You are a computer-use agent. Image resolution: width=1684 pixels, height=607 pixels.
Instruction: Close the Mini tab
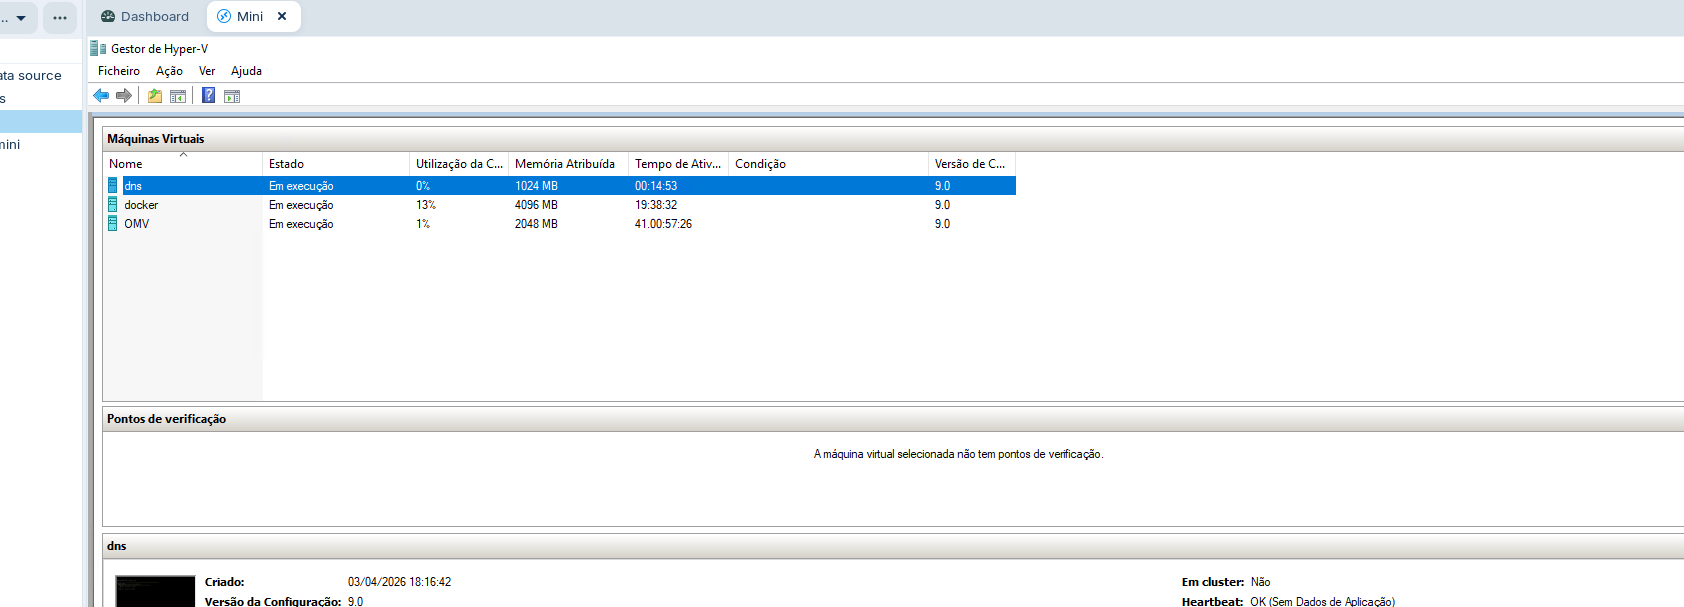282,16
